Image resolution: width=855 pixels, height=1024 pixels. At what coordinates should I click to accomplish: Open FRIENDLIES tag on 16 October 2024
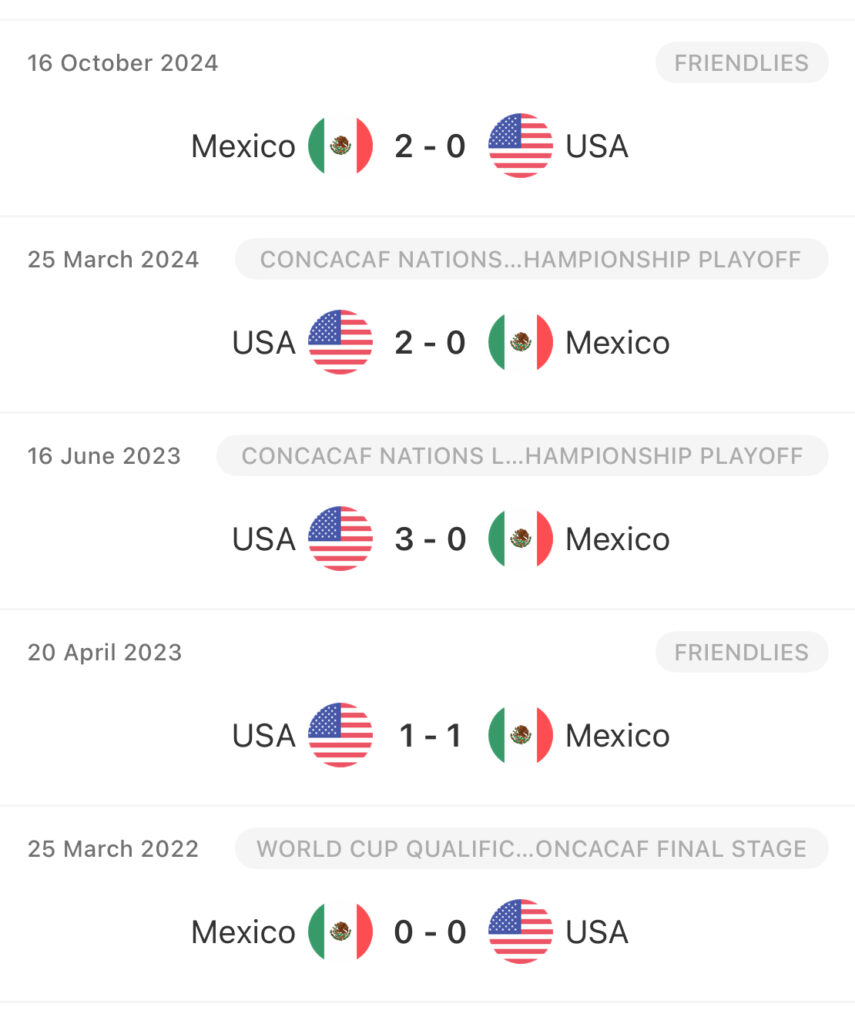(x=741, y=63)
